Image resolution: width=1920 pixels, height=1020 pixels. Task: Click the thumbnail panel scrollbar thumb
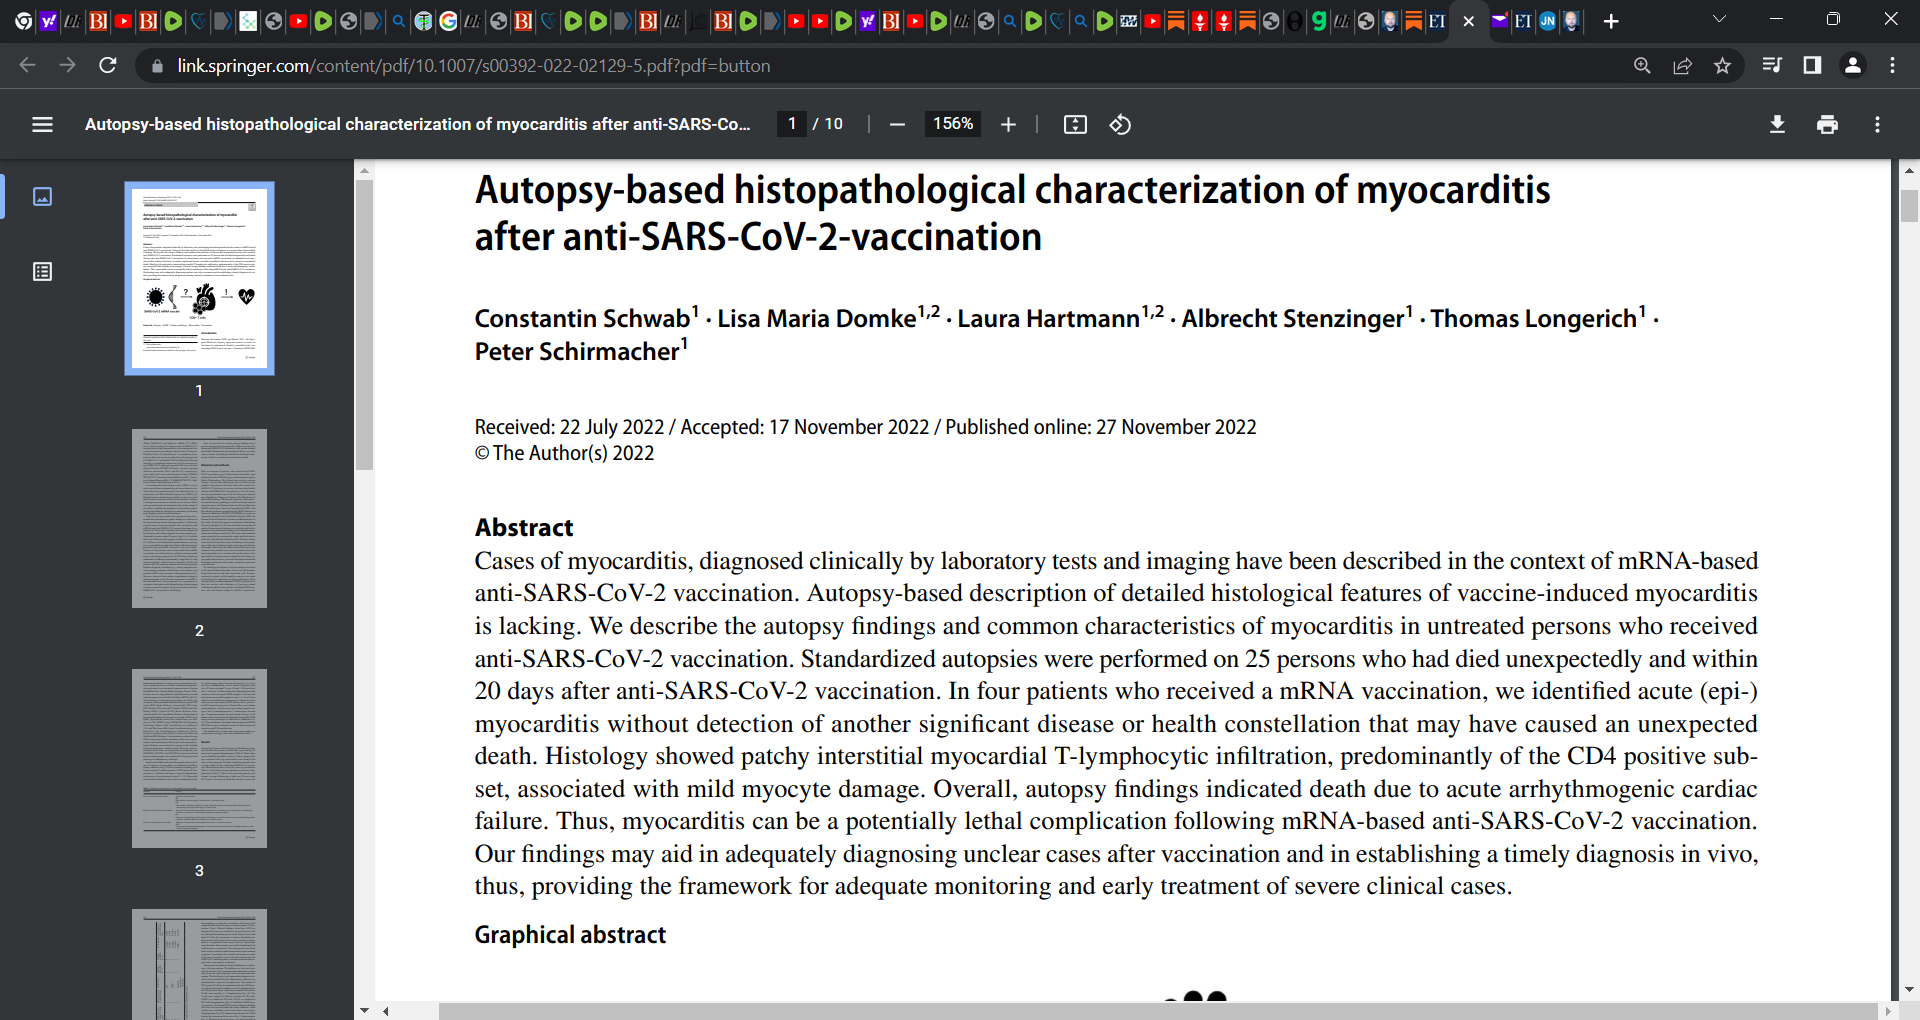[x=364, y=325]
